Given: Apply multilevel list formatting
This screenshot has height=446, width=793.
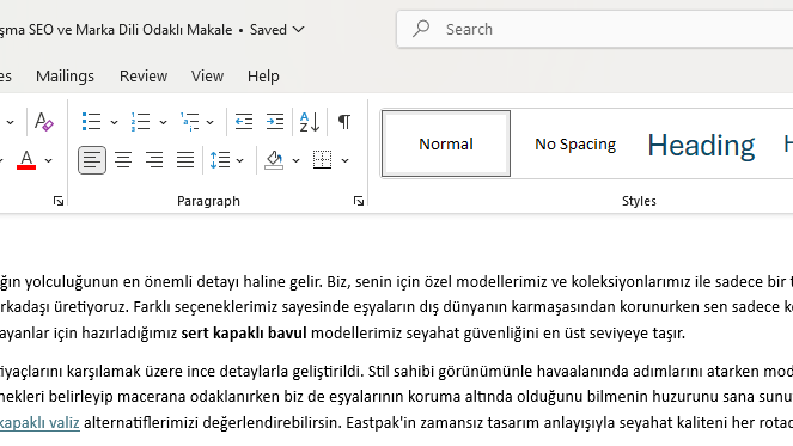Looking at the screenshot, I should [x=190, y=122].
